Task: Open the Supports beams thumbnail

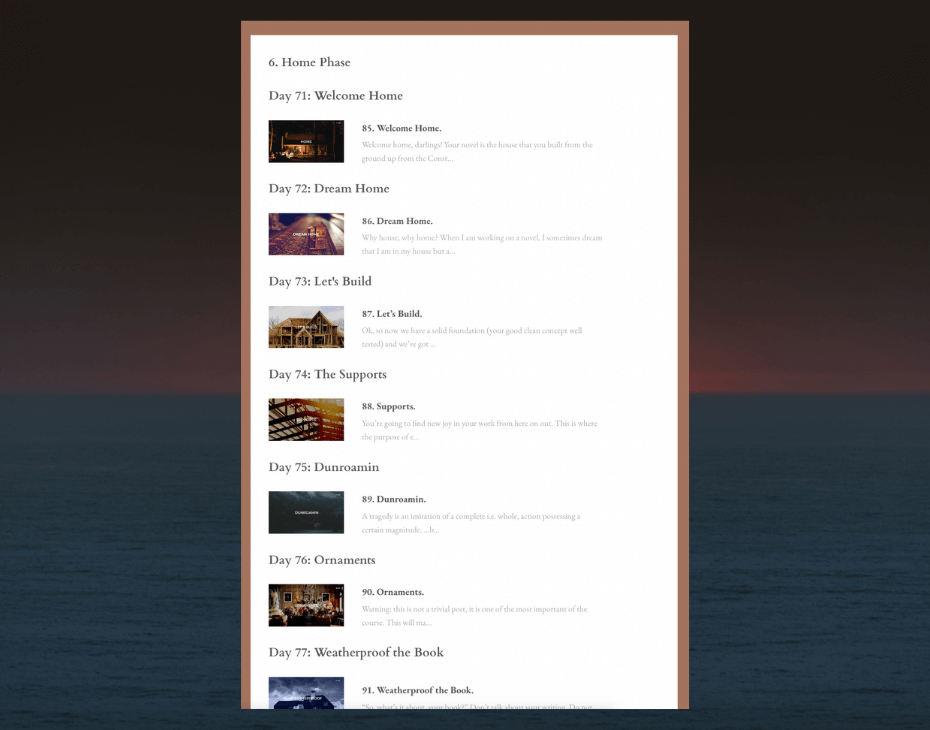Action: (x=306, y=420)
